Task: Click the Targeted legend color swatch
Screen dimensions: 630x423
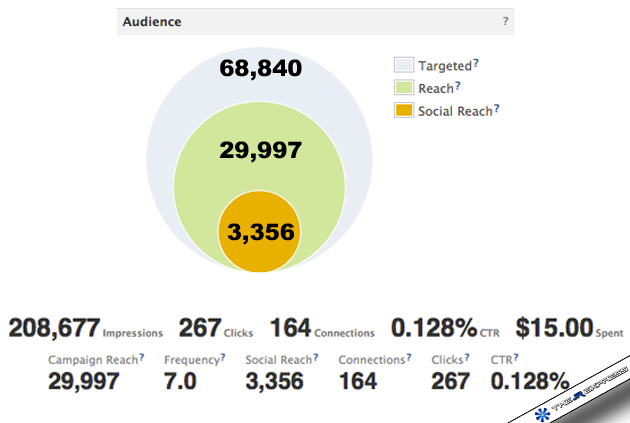Action: [x=402, y=65]
